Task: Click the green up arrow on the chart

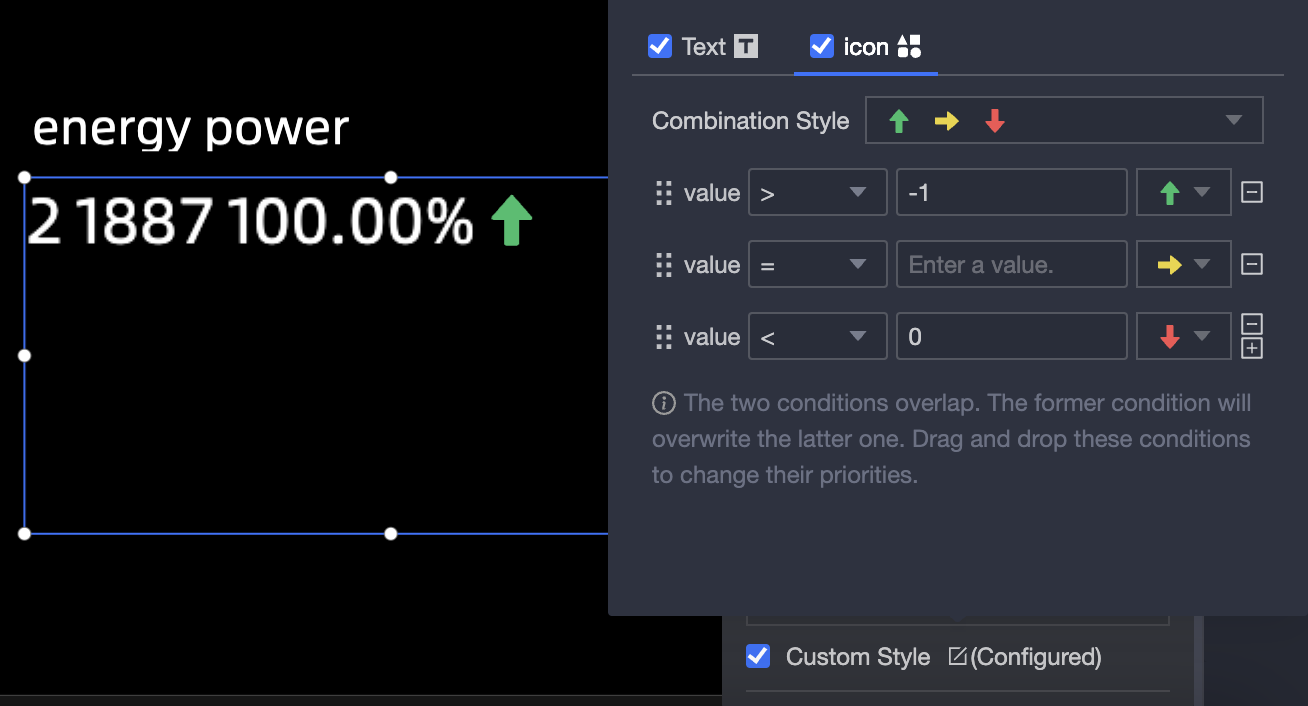Action: pyautogui.click(x=511, y=220)
